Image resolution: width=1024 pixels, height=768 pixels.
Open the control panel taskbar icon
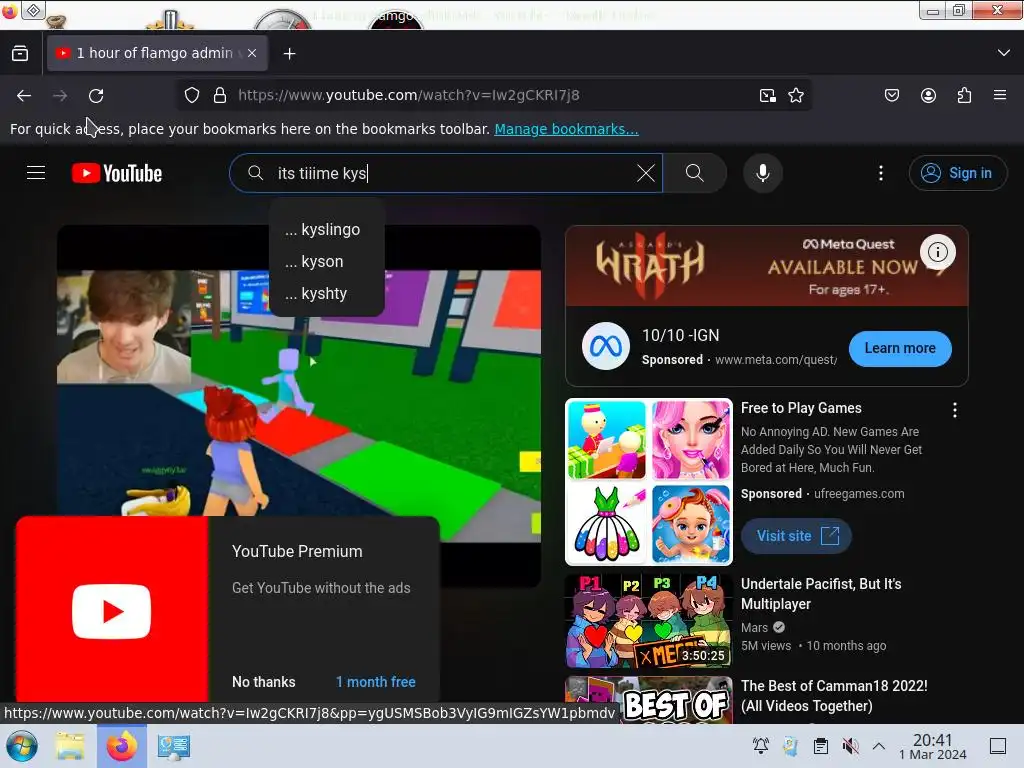[174, 746]
